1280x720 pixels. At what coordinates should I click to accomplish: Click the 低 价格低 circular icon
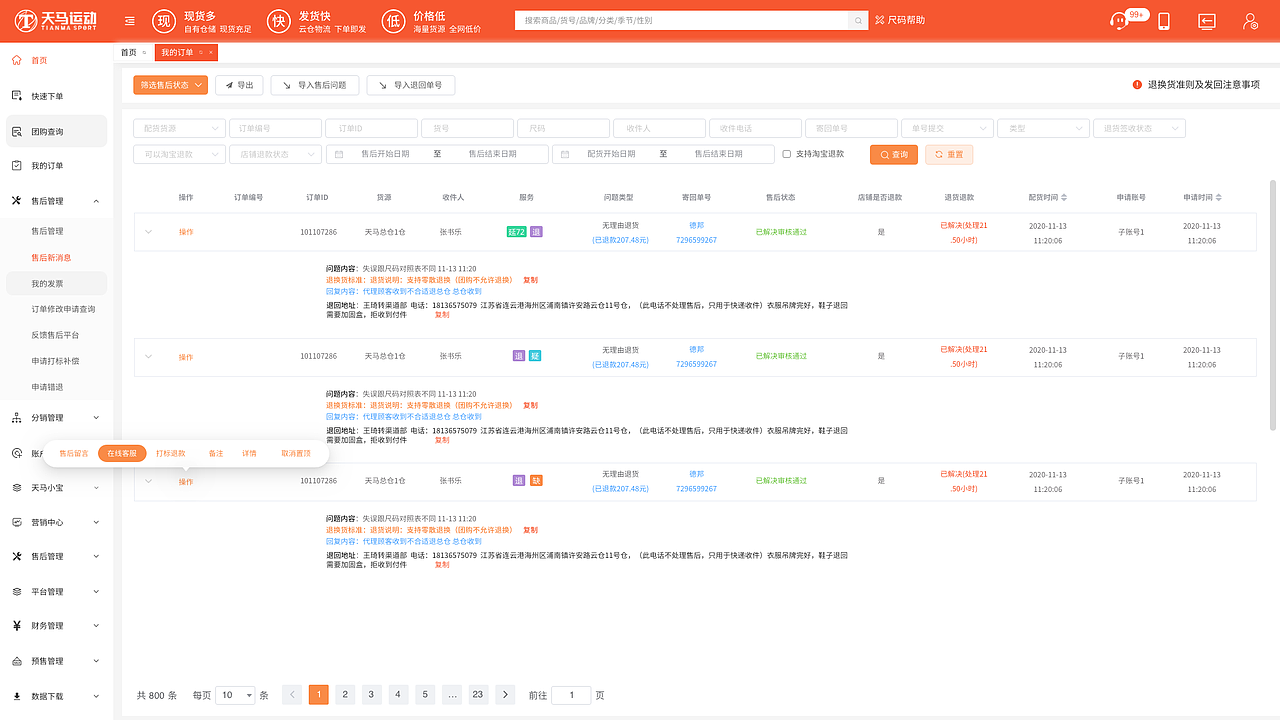click(x=393, y=20)
